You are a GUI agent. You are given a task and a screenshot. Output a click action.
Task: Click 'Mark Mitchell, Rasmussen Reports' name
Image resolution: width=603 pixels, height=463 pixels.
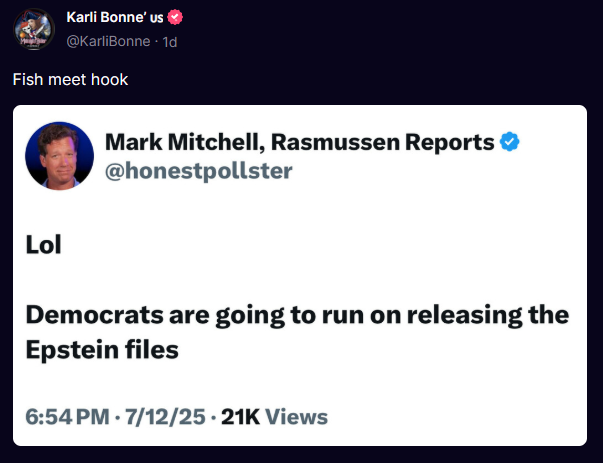[x=299, y=143]
